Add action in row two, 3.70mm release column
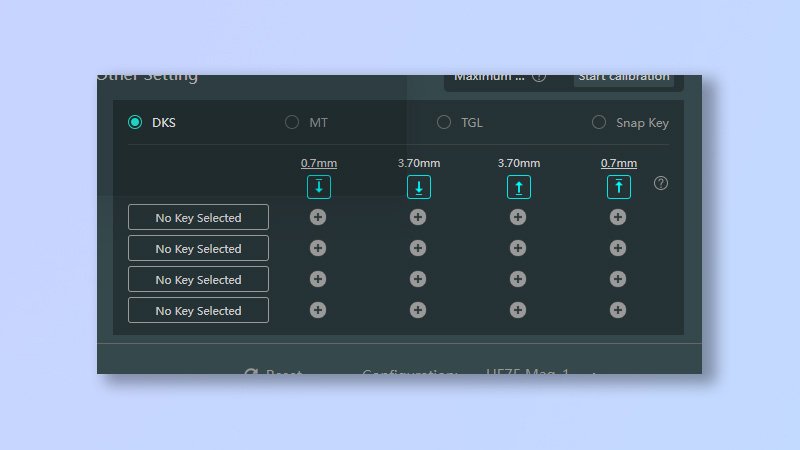Viewport: 800px width, 450px height. pyautogui.click(x=518, y=248)
